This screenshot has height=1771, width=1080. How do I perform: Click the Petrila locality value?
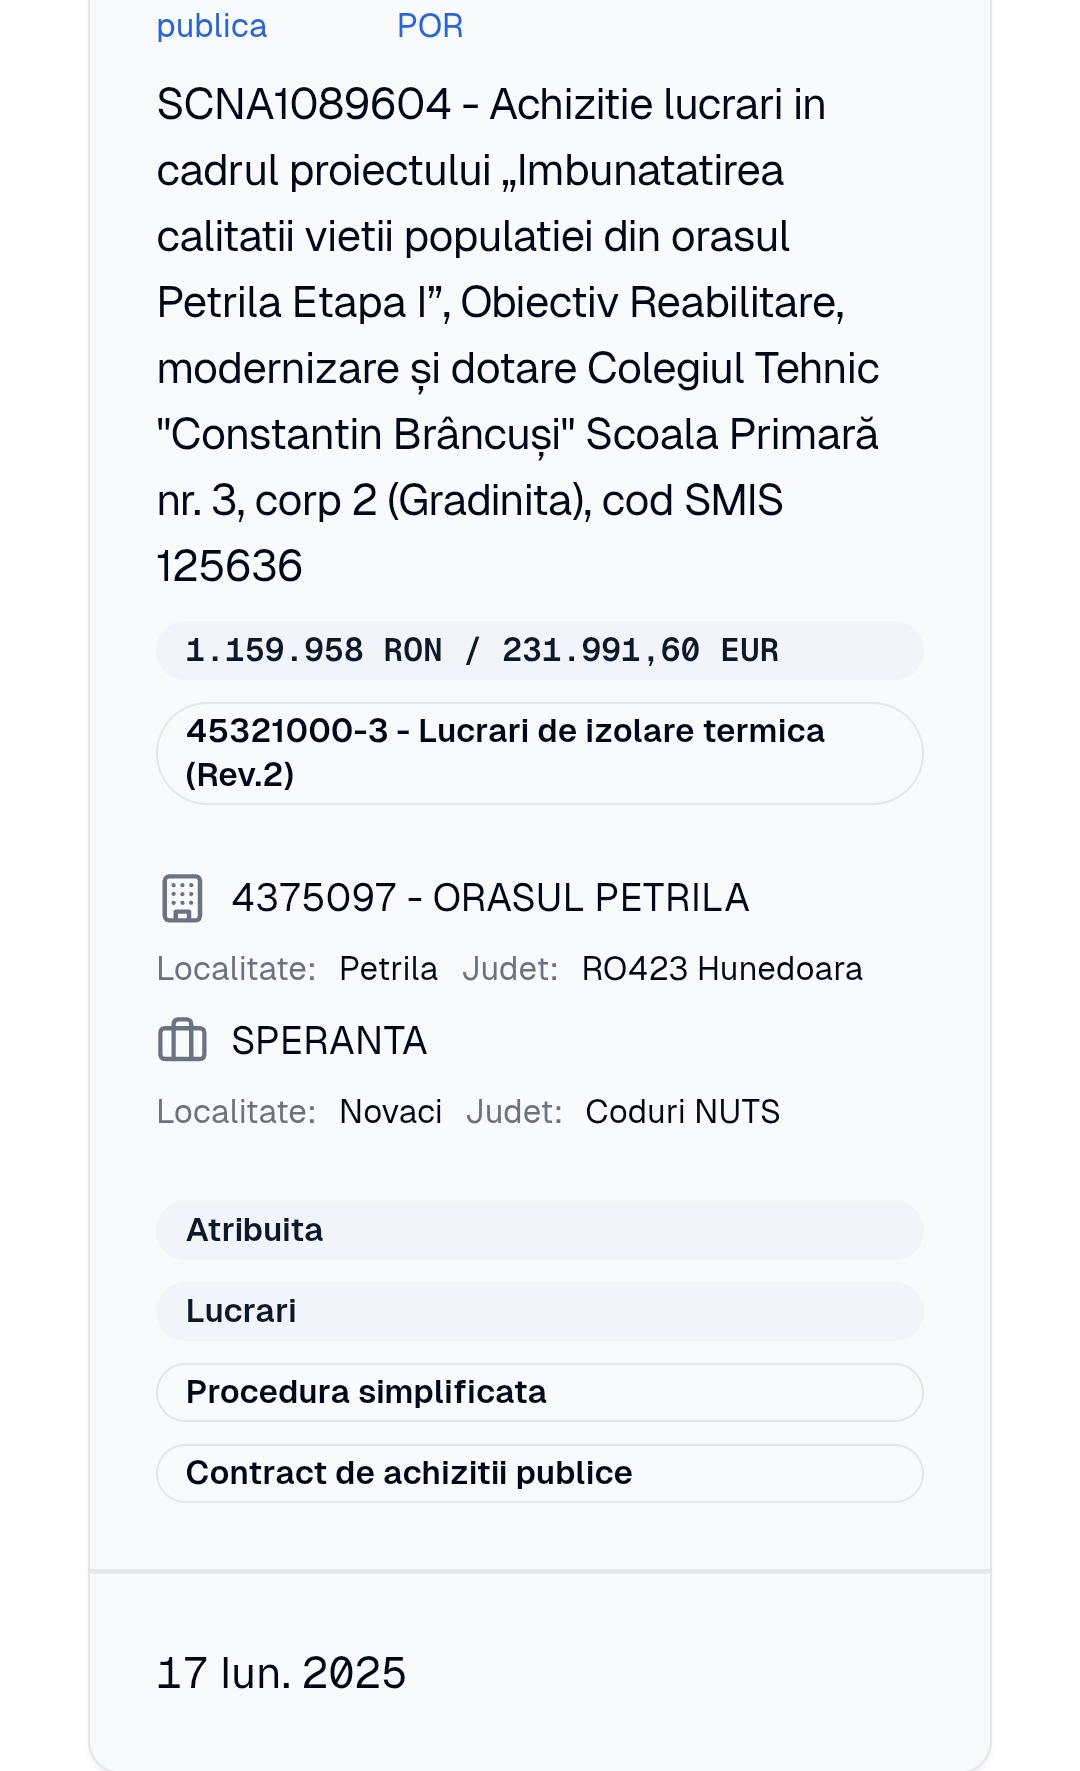tap(388, 969)
